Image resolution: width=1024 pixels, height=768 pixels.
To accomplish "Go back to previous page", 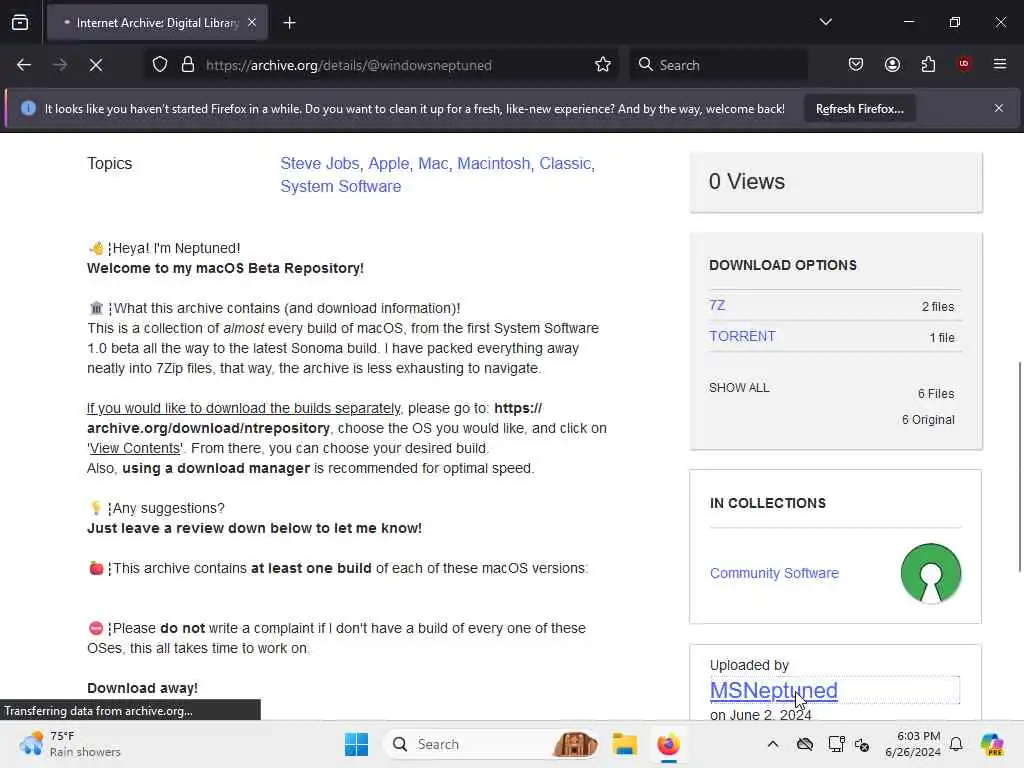I will [x=24, y=65].
